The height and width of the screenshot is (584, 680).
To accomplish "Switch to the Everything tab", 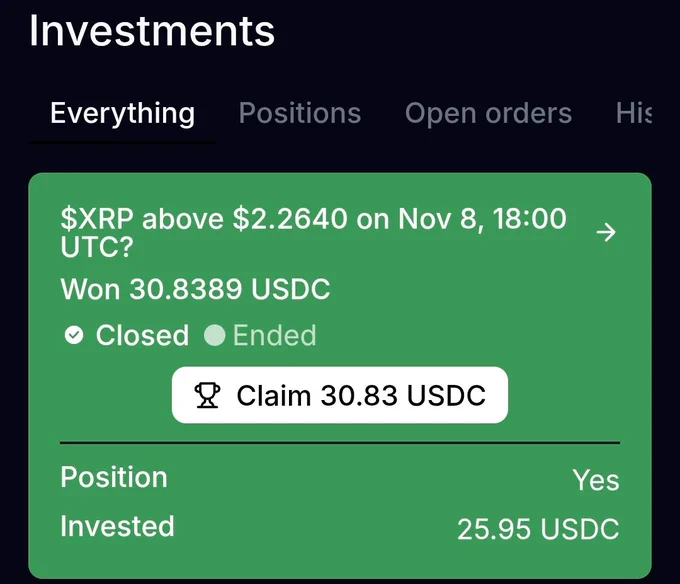I will pos(122,113).
